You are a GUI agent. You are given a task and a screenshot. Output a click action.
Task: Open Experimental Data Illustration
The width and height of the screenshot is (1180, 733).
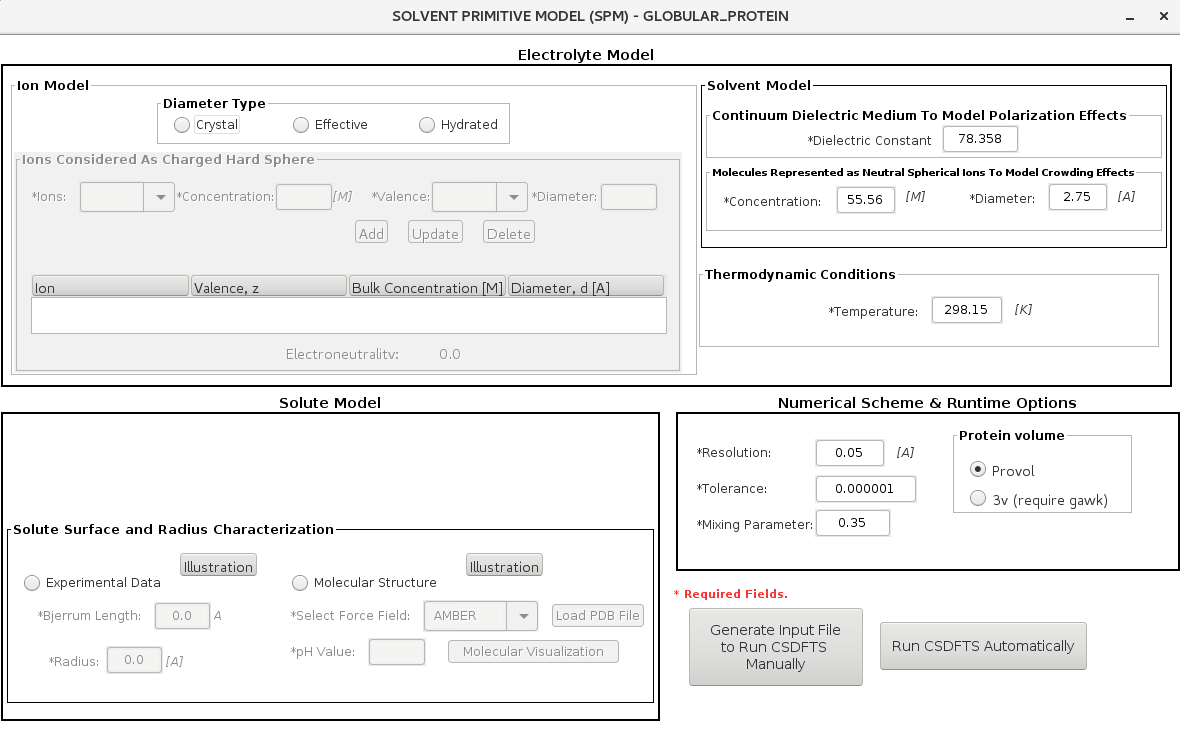pyautogui.click(x=218, y=566)
